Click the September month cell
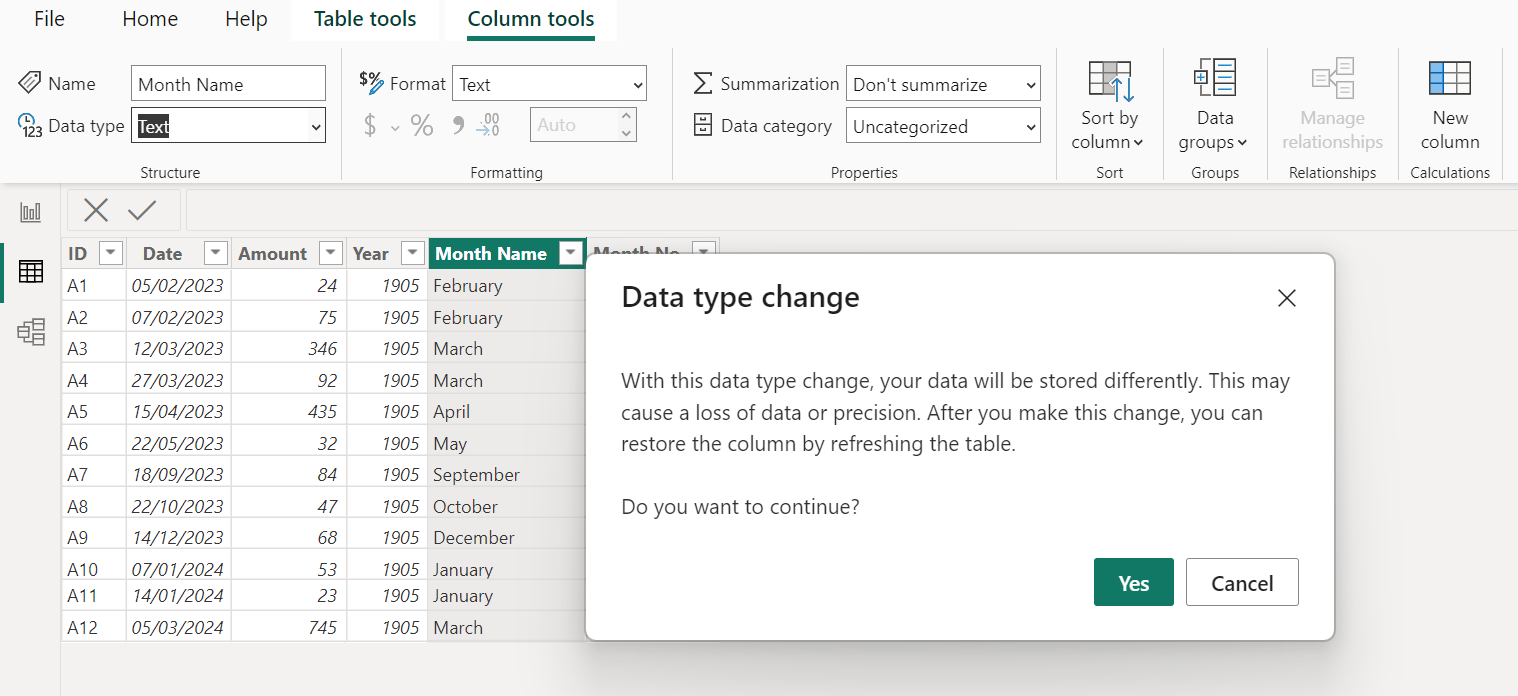The width and height of the screenshot is (1518, 696). click(x=506, y=475)
